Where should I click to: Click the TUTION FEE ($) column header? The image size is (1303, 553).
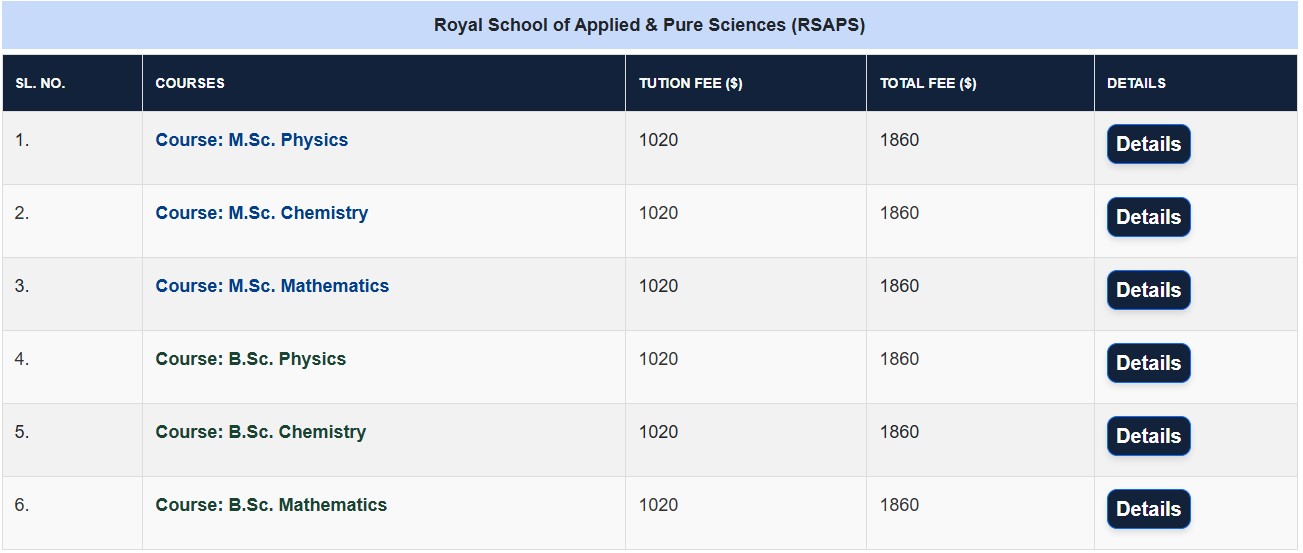coord(691,83)
